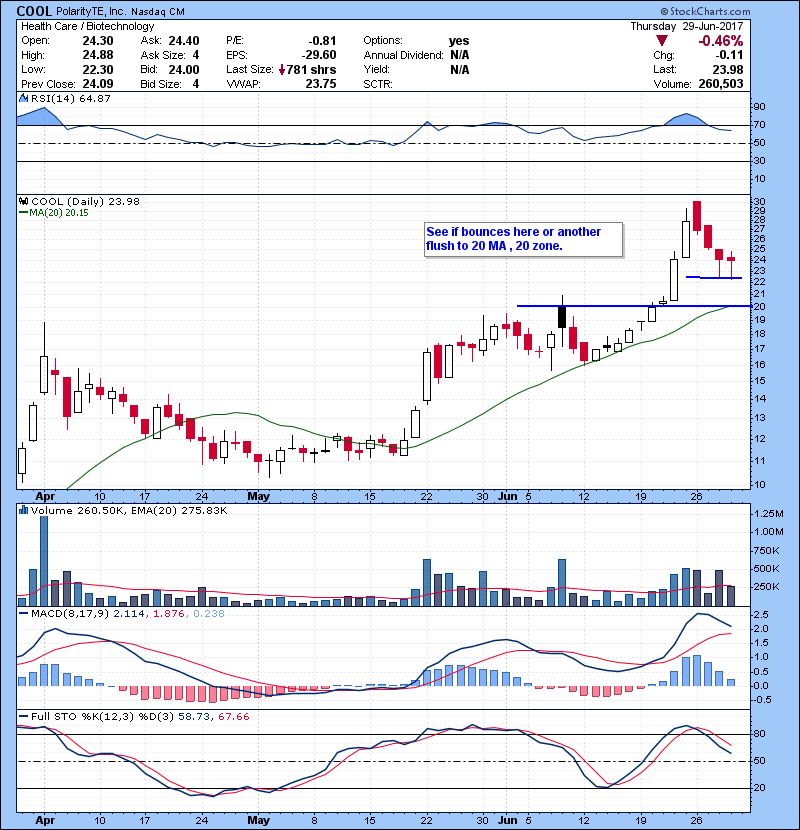This screenshot has width=800, height=830.
Task: Click the tallest April volume bar
Action: [44, 561]
